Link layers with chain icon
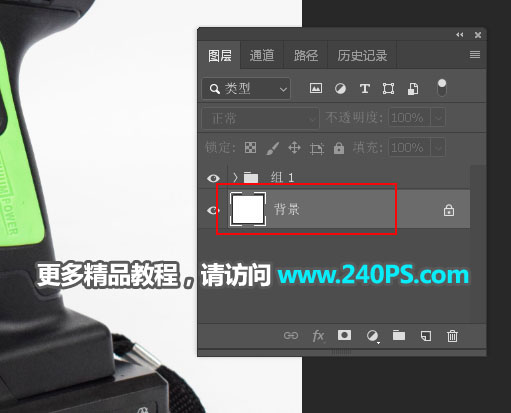The image size is (511, 413). coord(291,335)
